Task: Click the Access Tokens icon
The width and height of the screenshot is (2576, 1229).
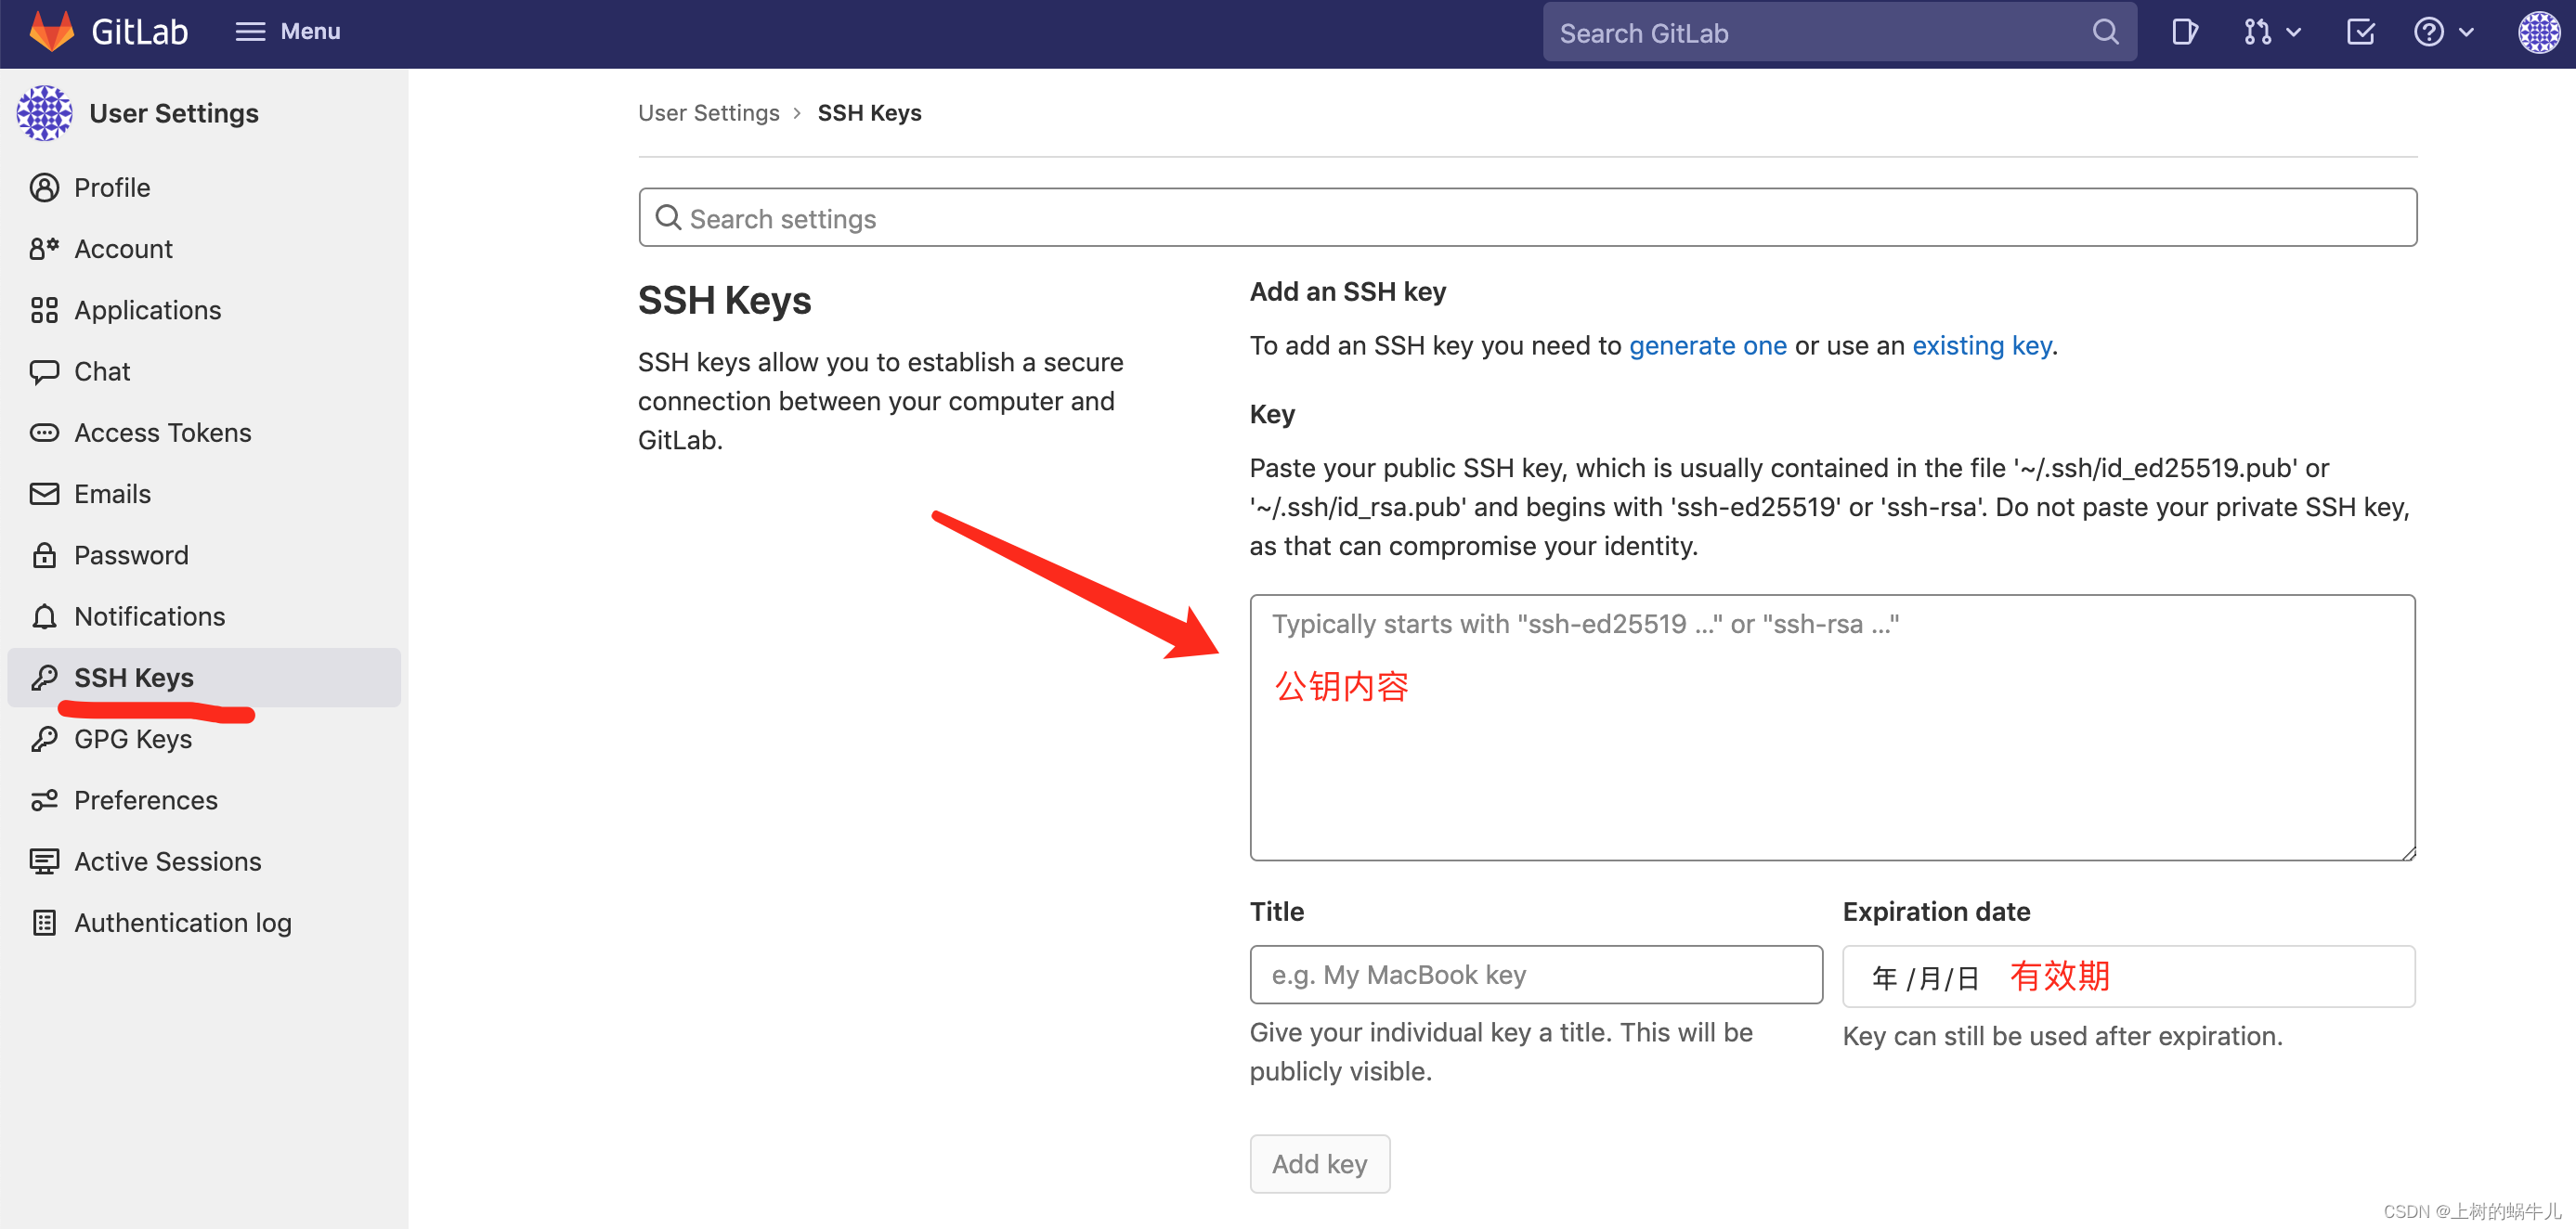Action: tap(44, 432)
